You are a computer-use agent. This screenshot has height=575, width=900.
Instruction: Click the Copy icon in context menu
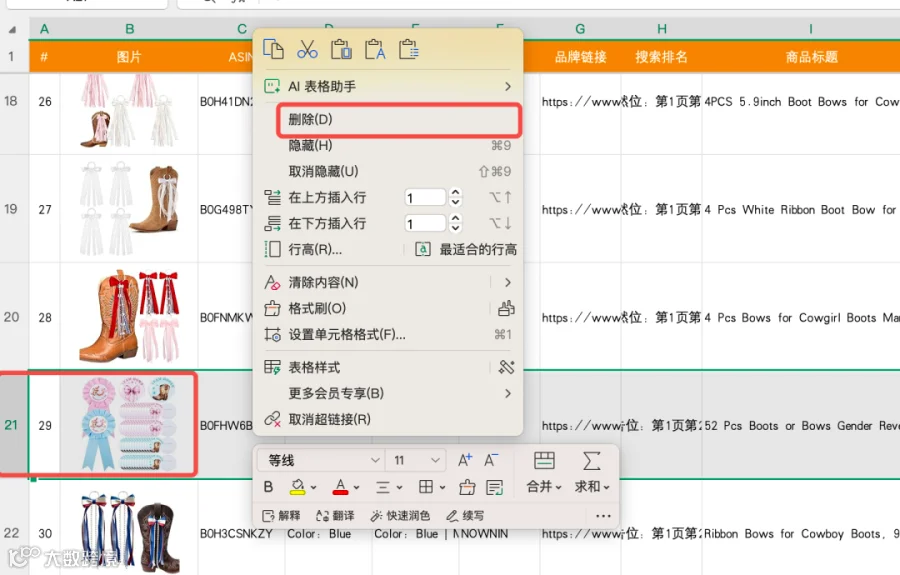pos(273,50)
